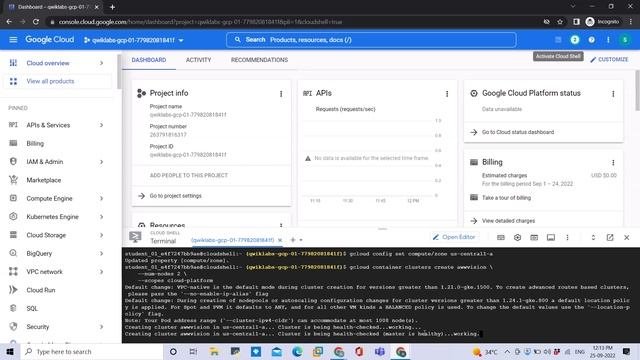This screenshot has height=360, width=640.
Task: Open the notifications badge icon
Action: pos(575,40)
